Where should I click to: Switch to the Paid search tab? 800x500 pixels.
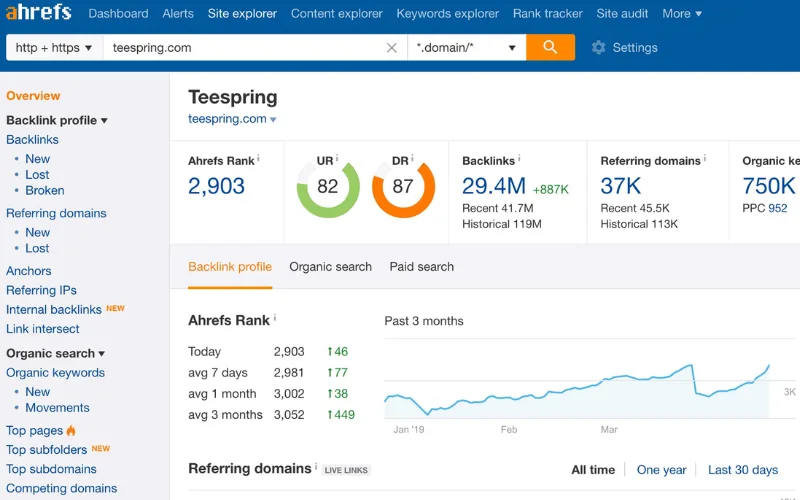coord(421,267)
